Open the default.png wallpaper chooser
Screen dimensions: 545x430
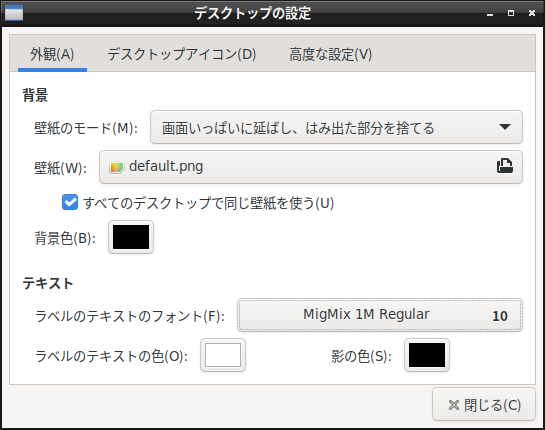[311, 167]
